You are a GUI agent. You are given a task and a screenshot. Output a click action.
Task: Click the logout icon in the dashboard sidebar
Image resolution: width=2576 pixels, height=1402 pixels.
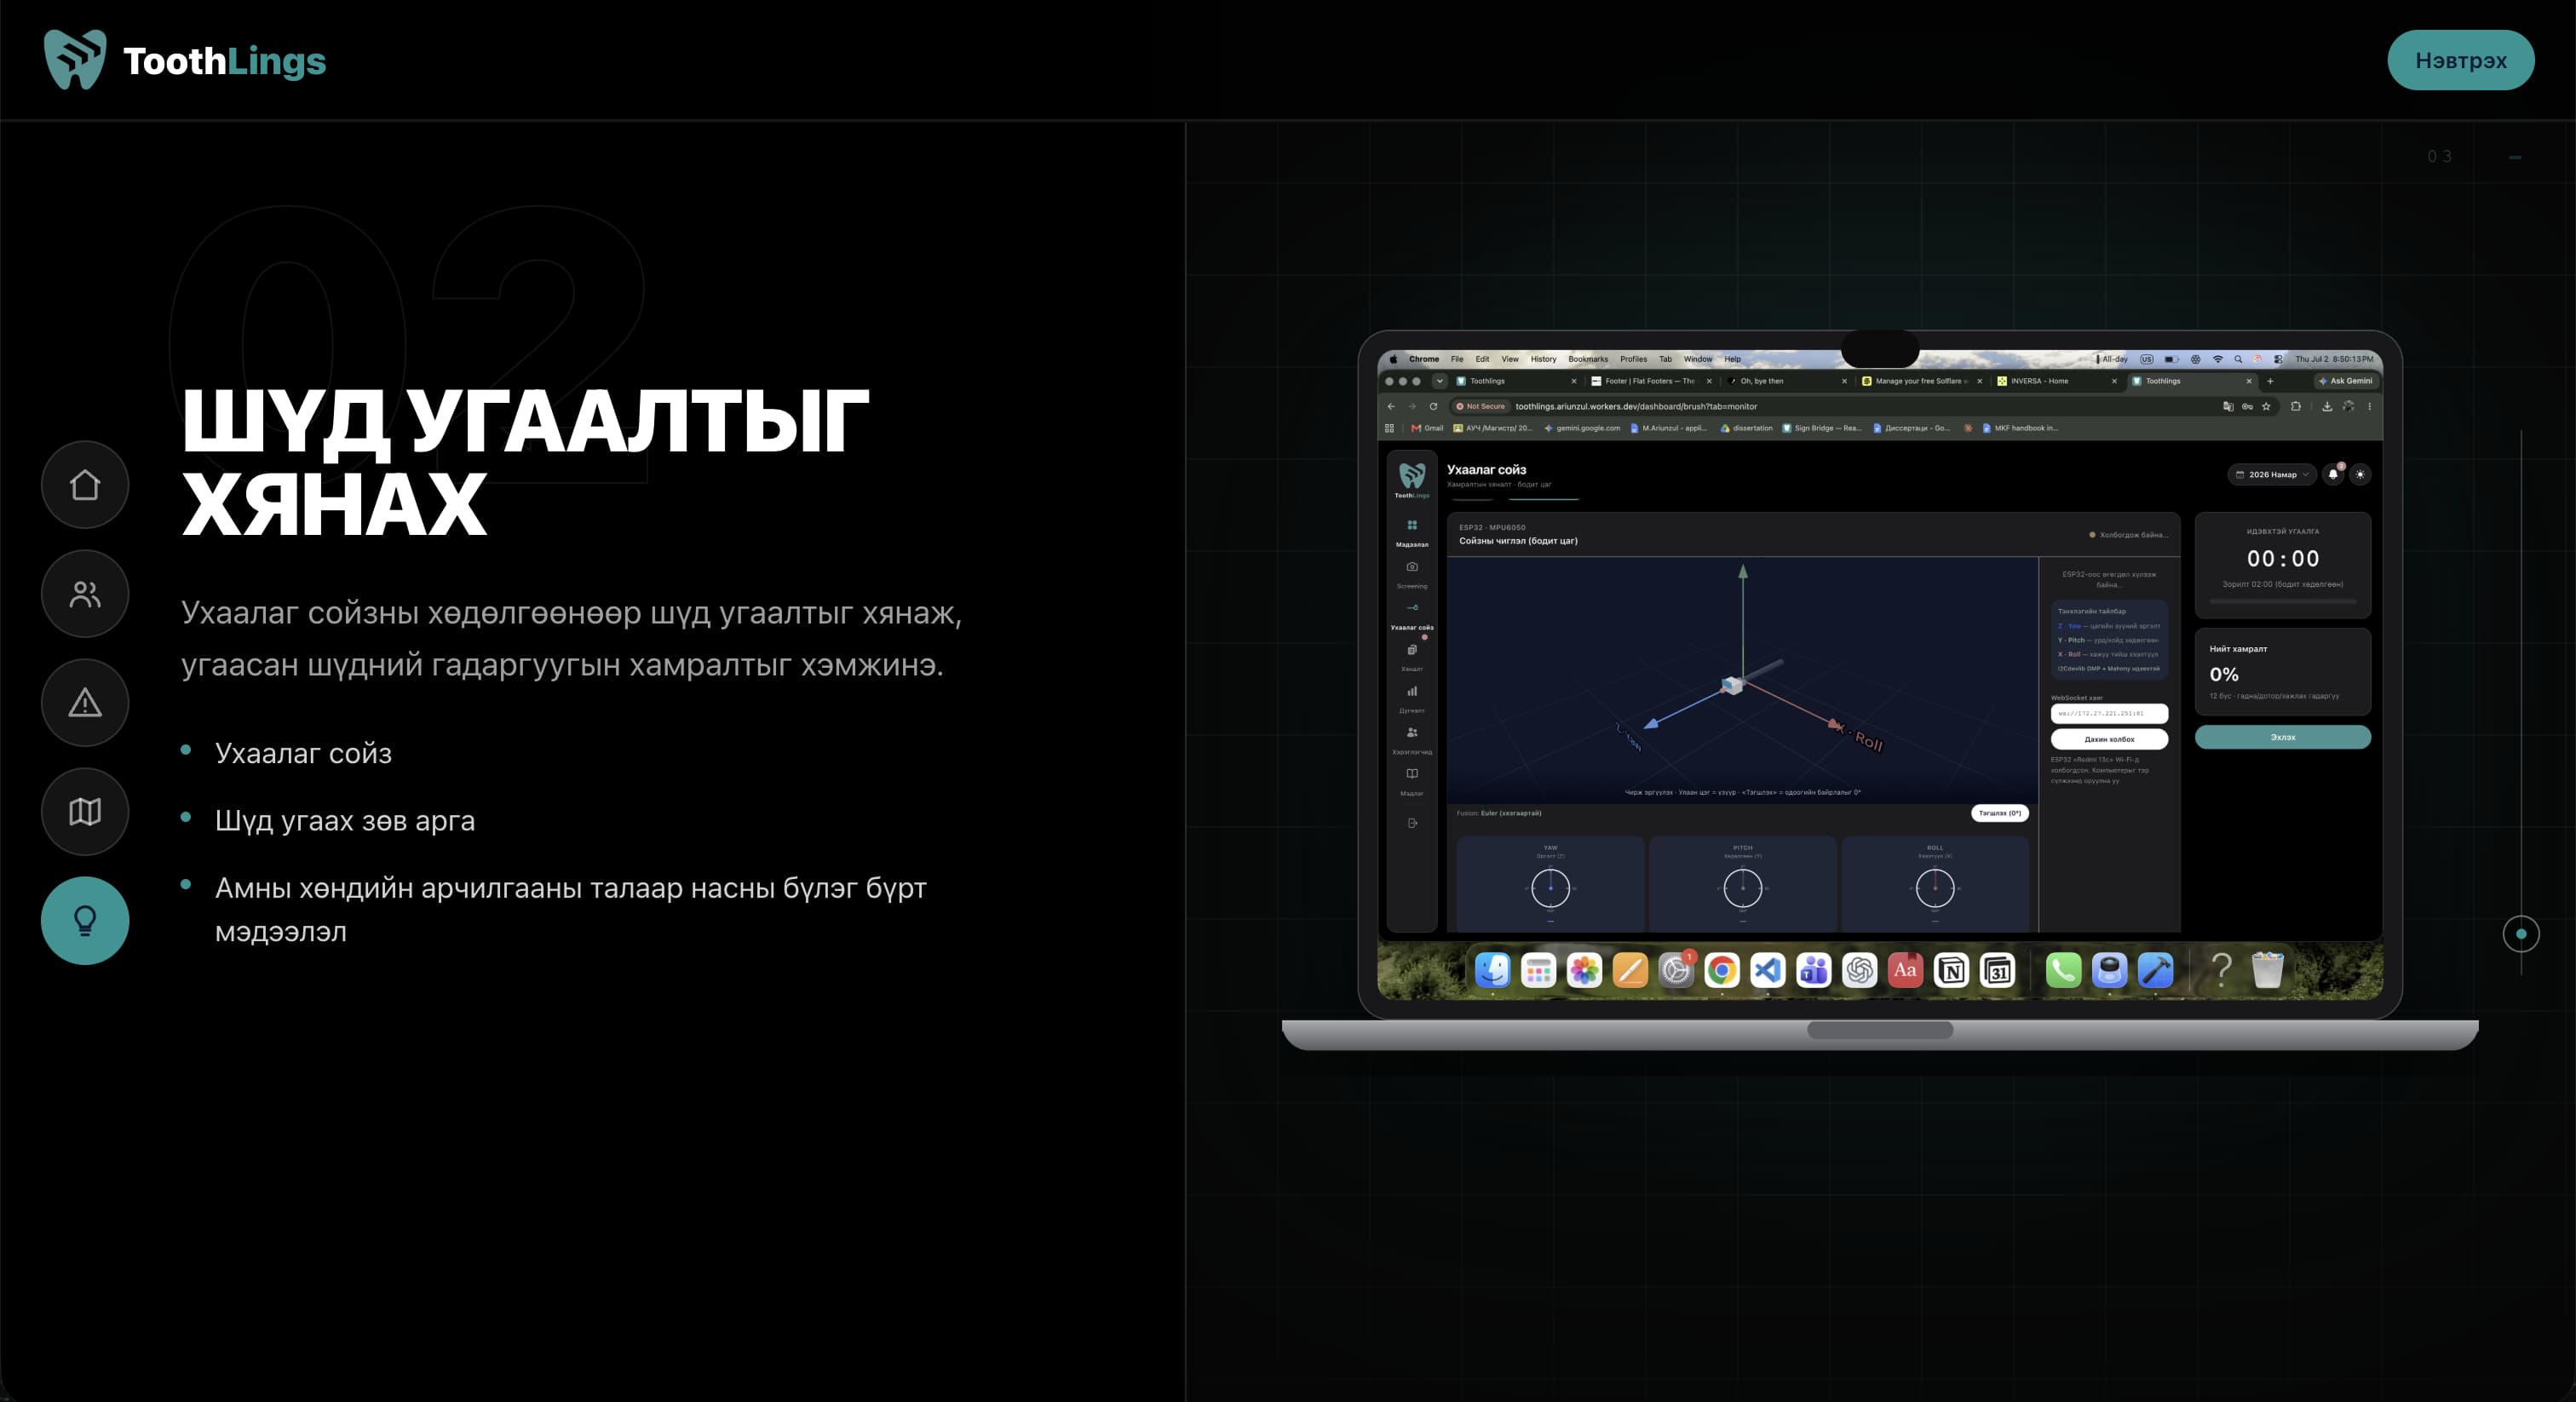pos(1412,823)
